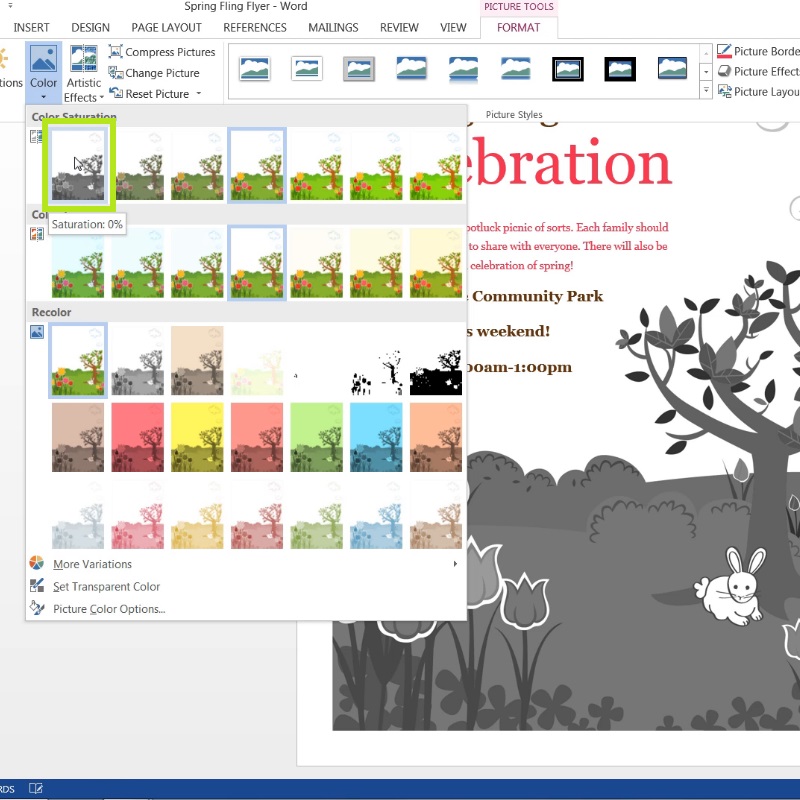Select the third saturation thumbnail (66%)
Viewport: 800px width, 800px height.
[197, 165]
